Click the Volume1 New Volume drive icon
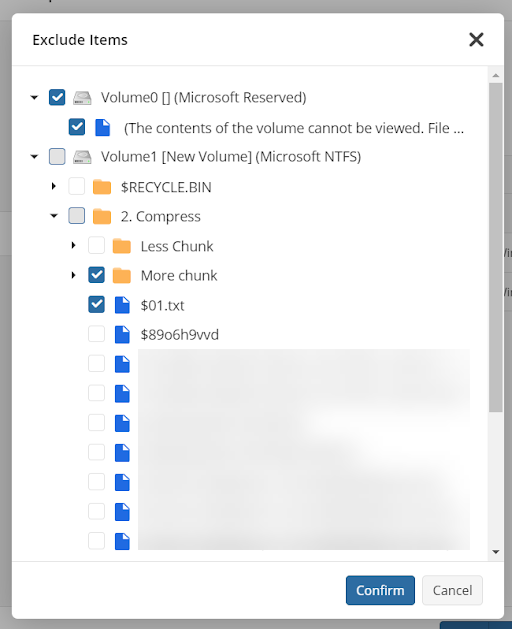This screenshot has height=629, width=512. point(82,157)
